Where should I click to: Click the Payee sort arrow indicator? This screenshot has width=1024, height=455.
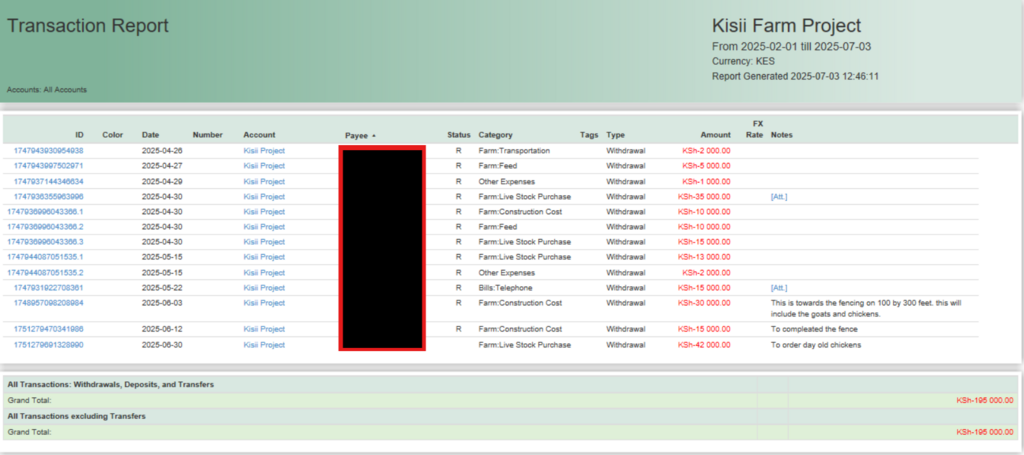tap(374, 135)
